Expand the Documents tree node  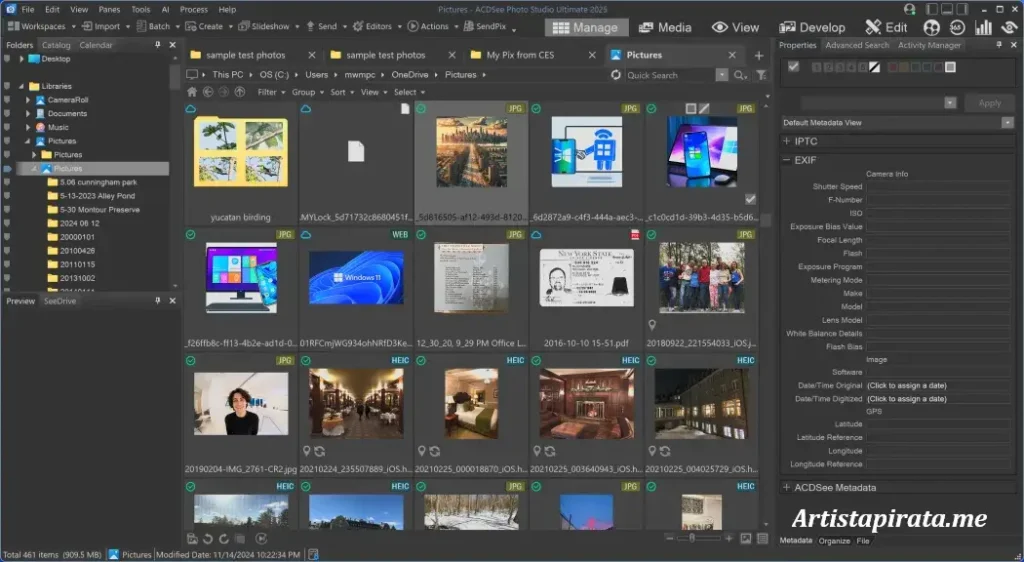(27, 114)
